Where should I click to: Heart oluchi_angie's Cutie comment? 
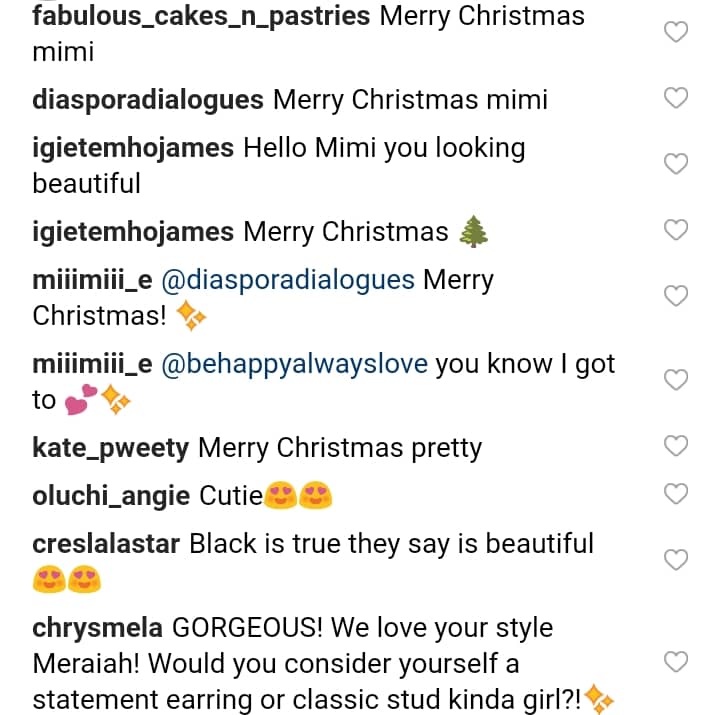(676, 494)
